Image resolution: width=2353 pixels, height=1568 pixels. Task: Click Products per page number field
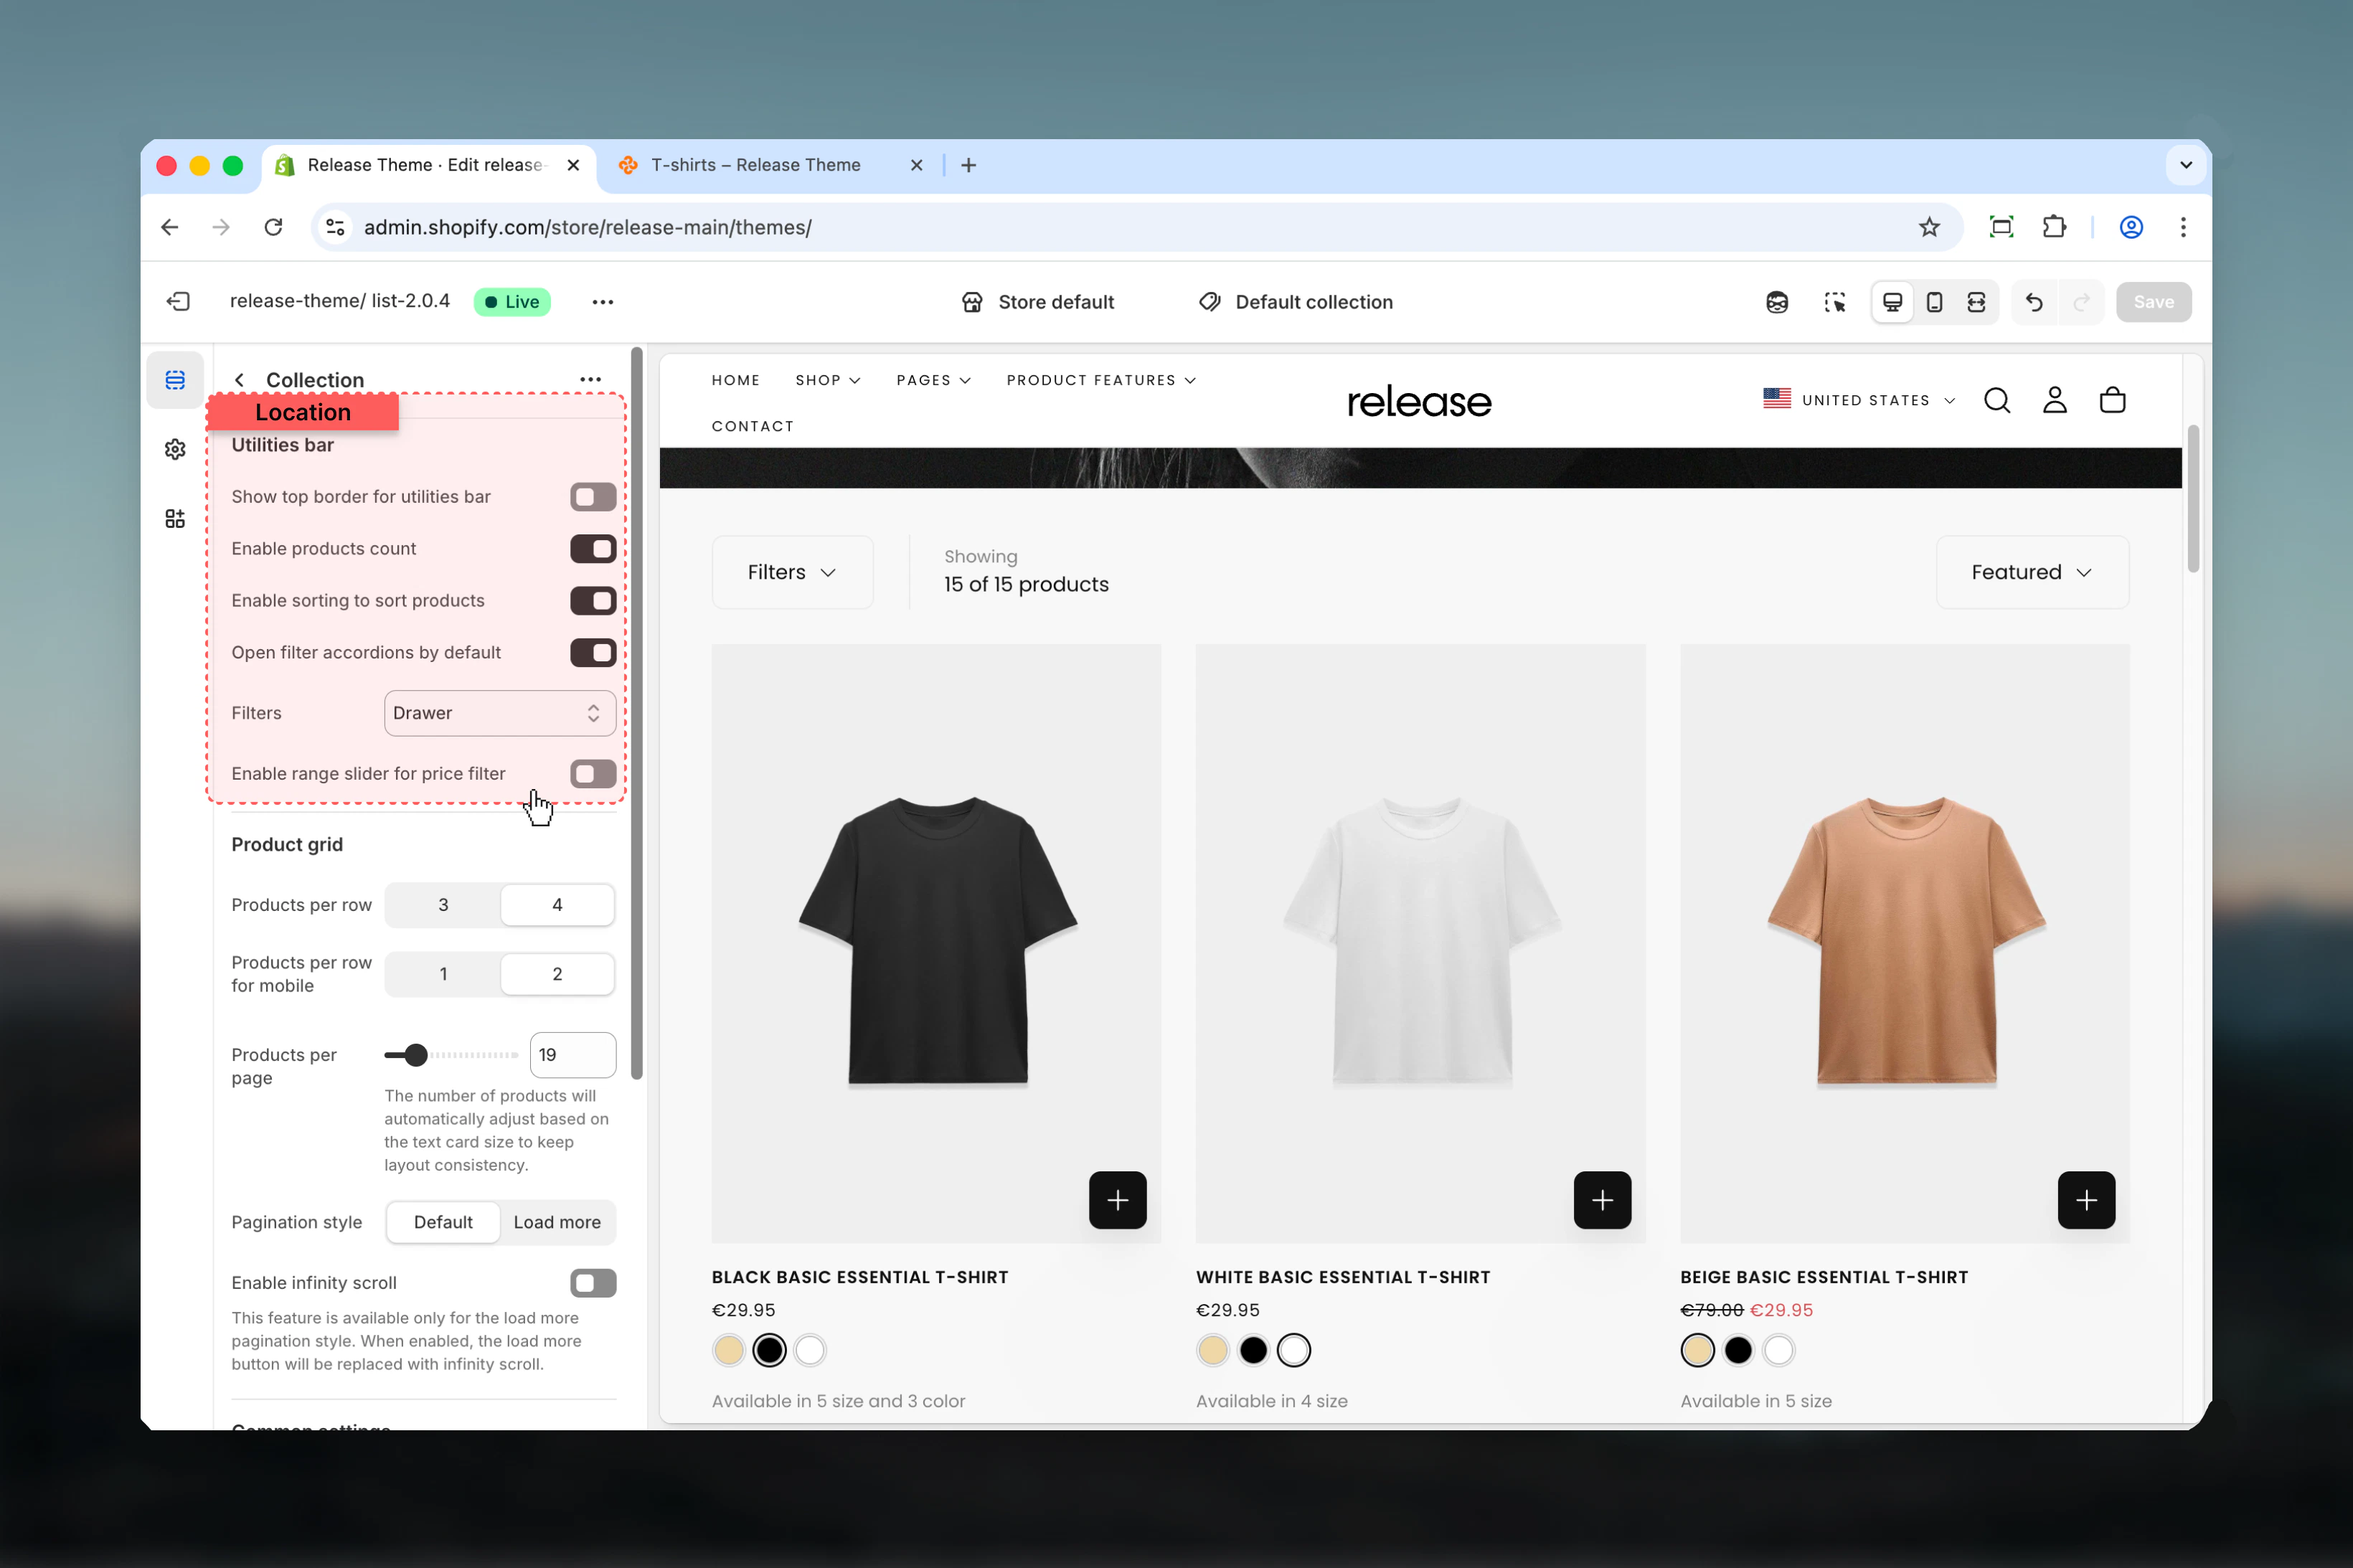(573, 1055)
